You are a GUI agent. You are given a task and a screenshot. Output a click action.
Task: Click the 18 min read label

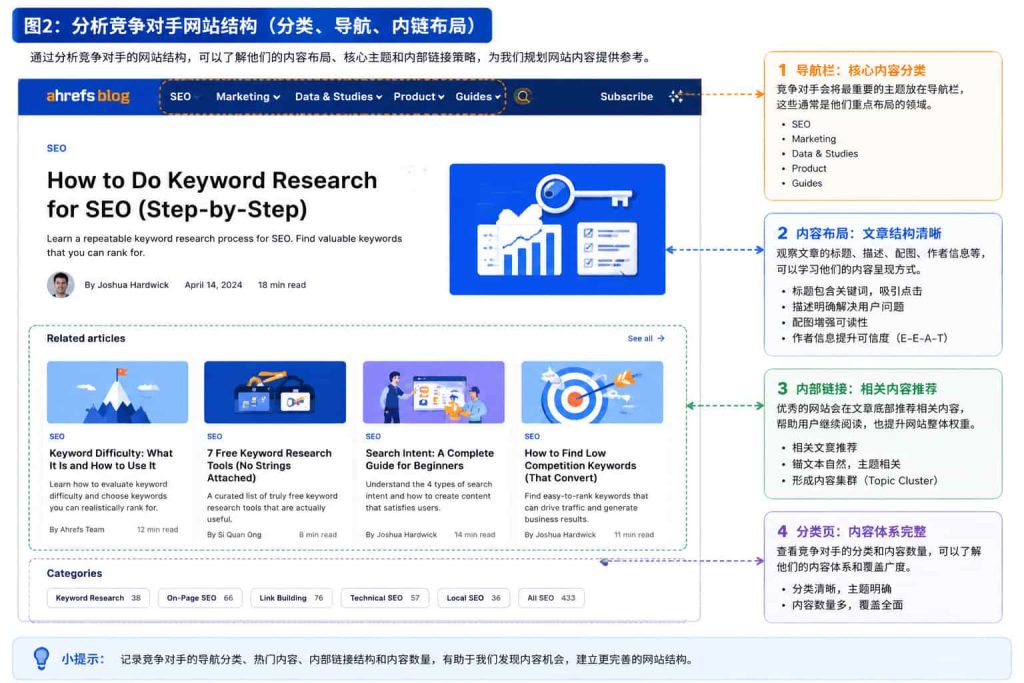point(281,285)
